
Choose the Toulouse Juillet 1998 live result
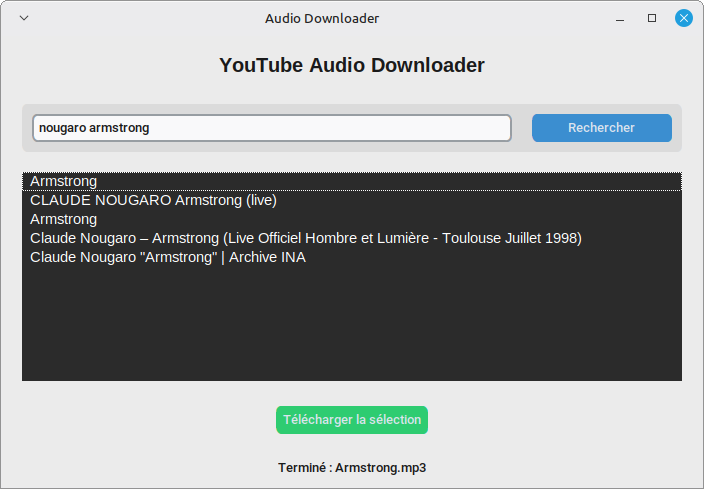pos(305,238)
